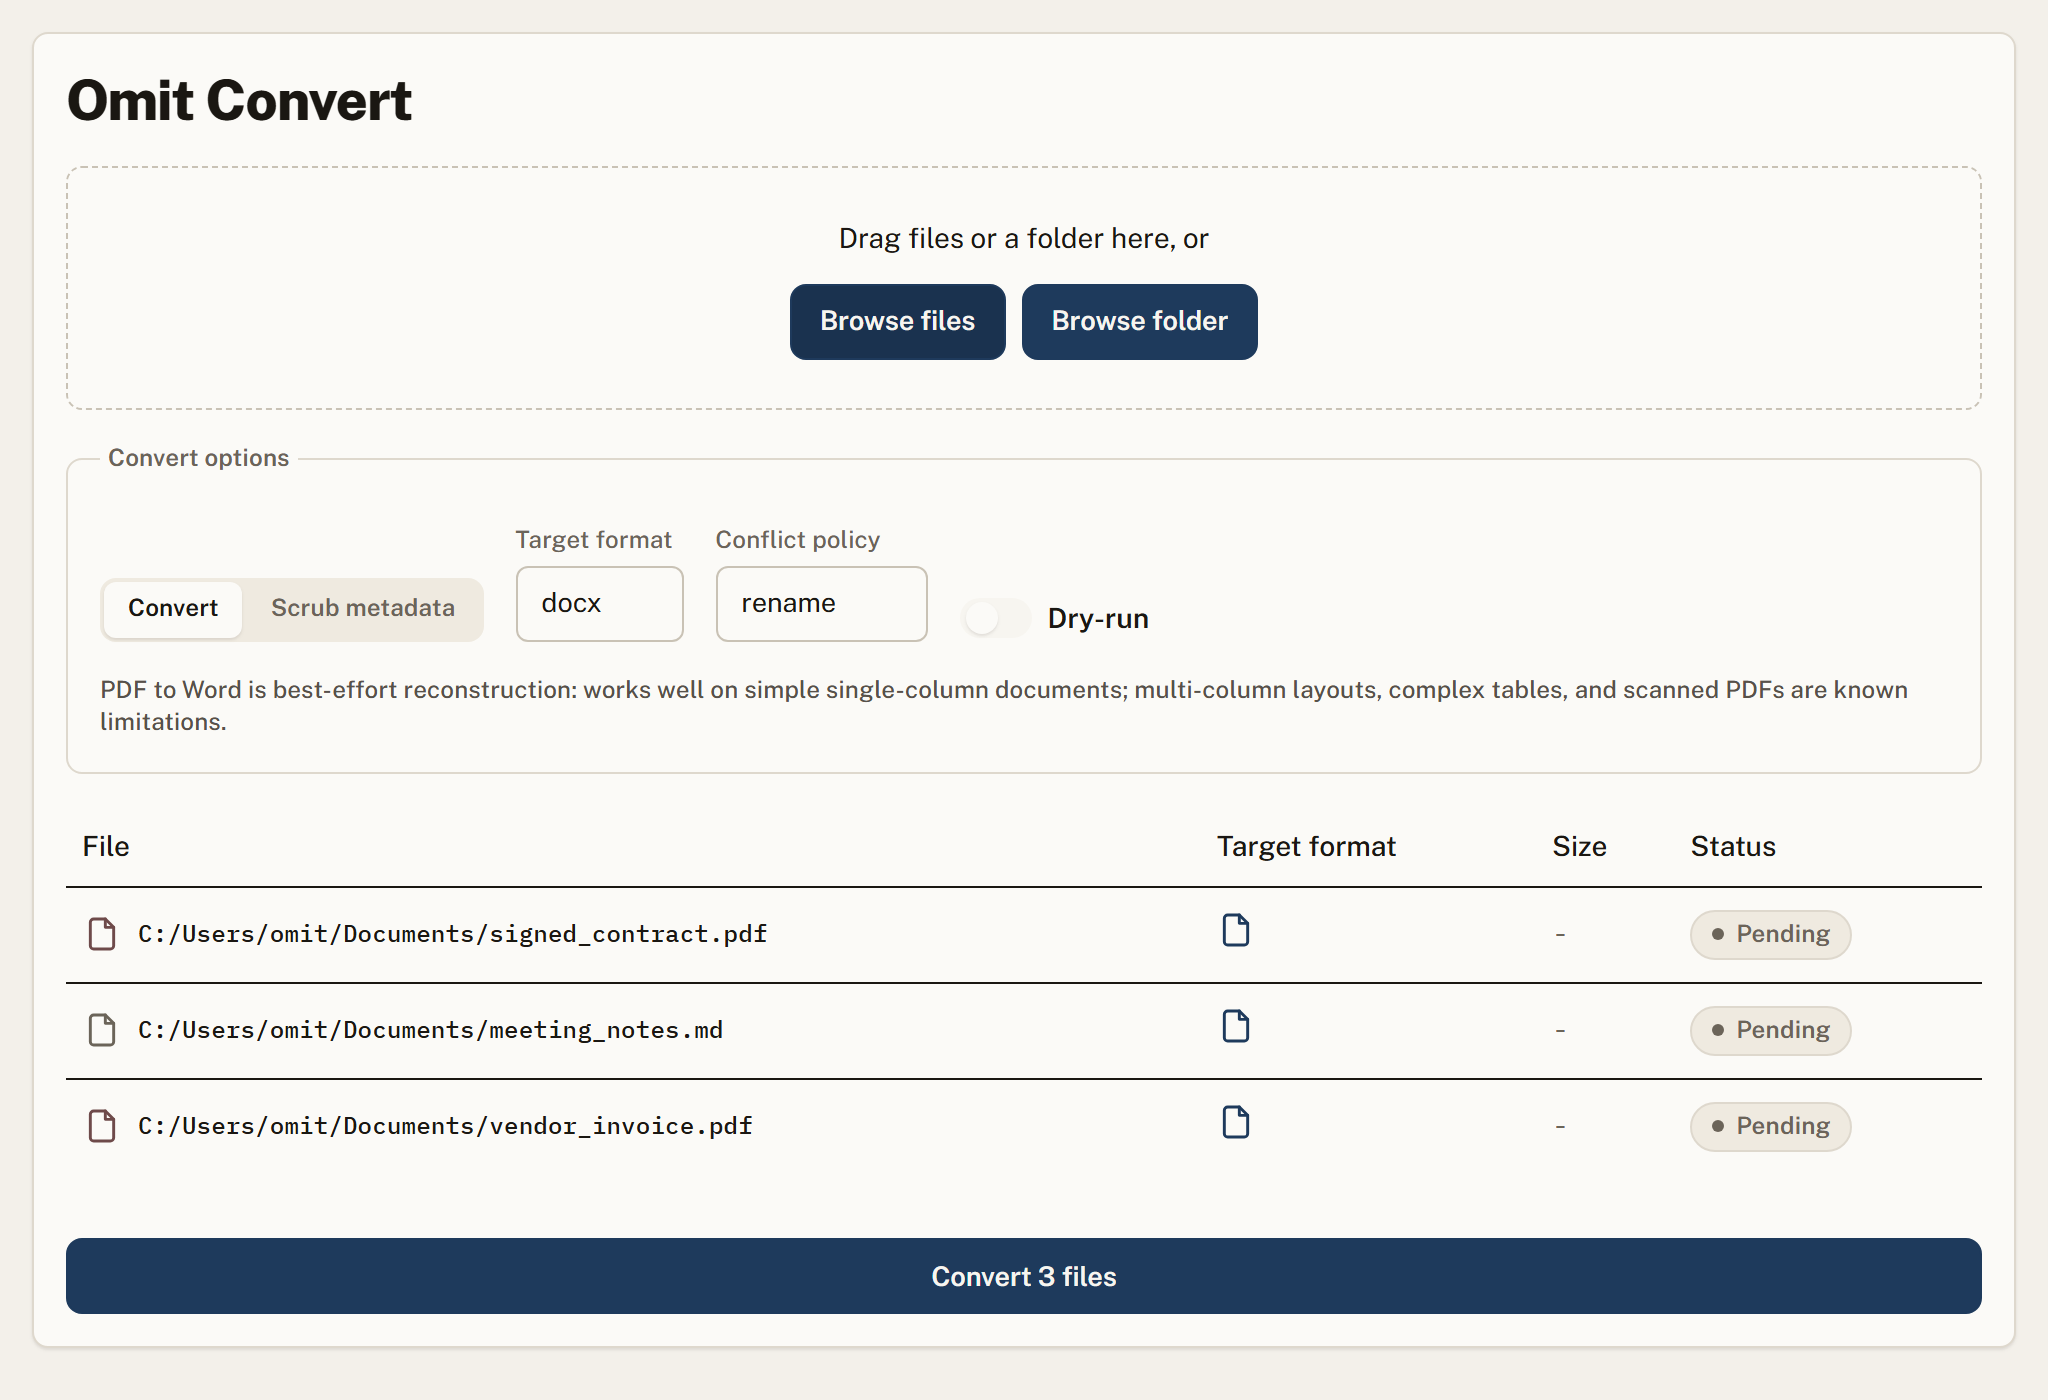Click target format icon in meeting_notes row

tap(1236, 1026)
